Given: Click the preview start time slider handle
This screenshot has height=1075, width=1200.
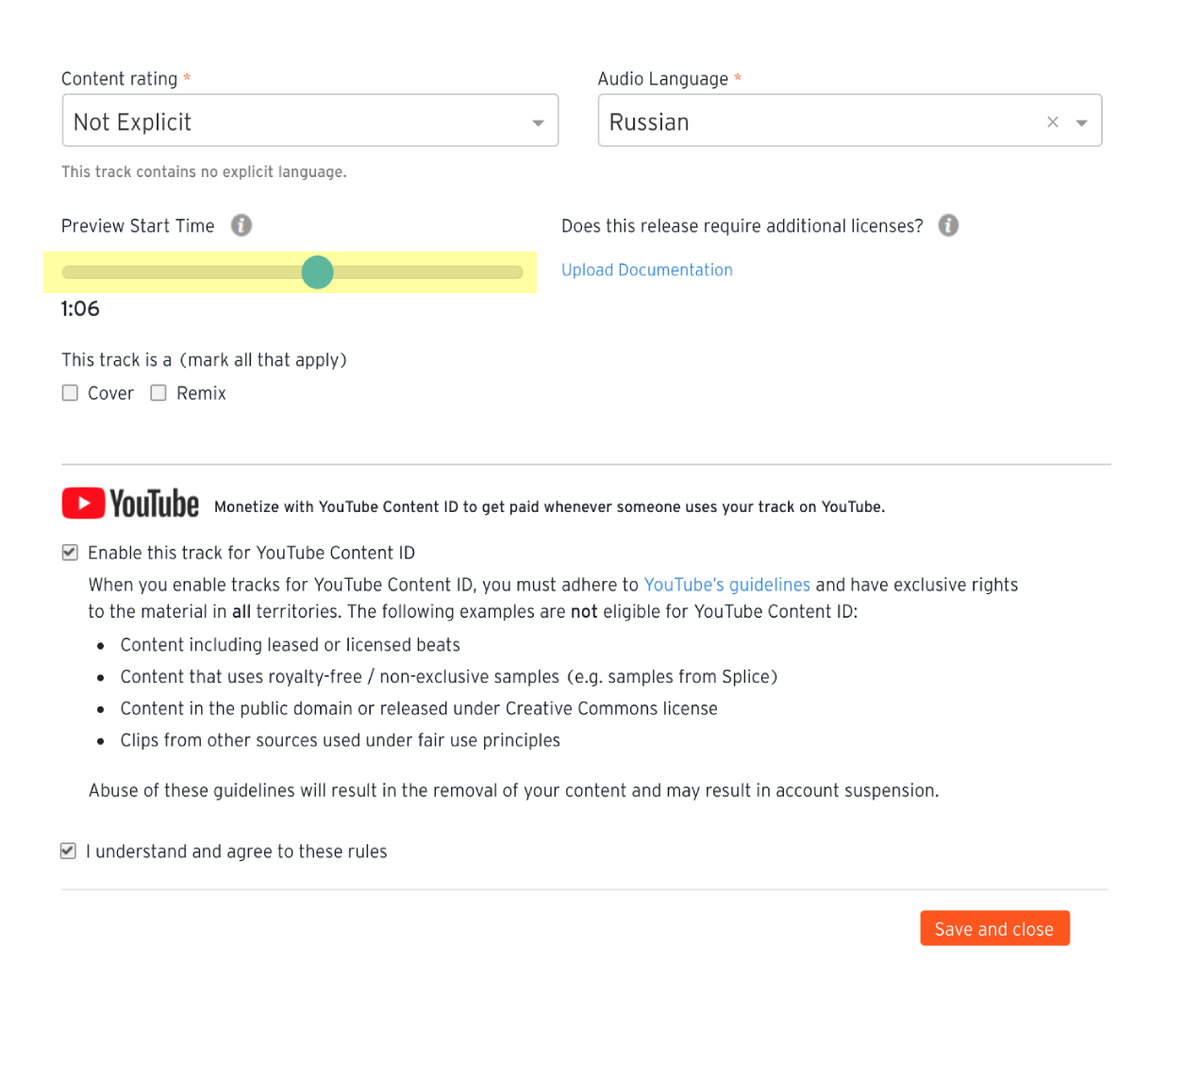Looking at the screenshot, I should point(317,272).
